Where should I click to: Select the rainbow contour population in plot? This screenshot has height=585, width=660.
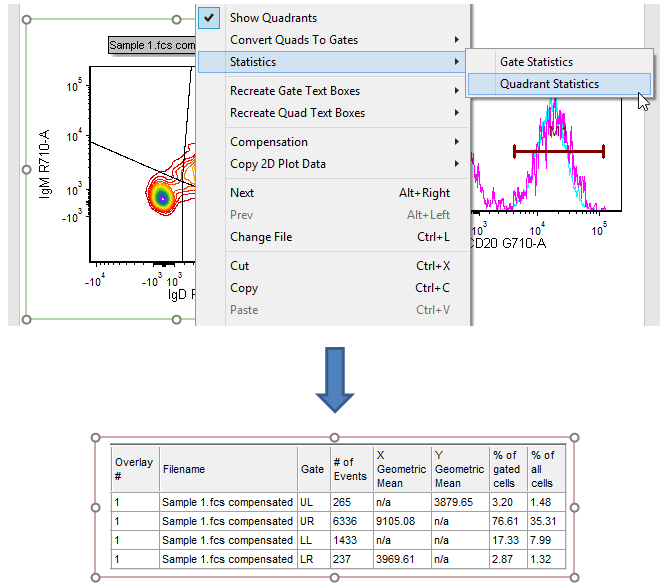point(161,196)
